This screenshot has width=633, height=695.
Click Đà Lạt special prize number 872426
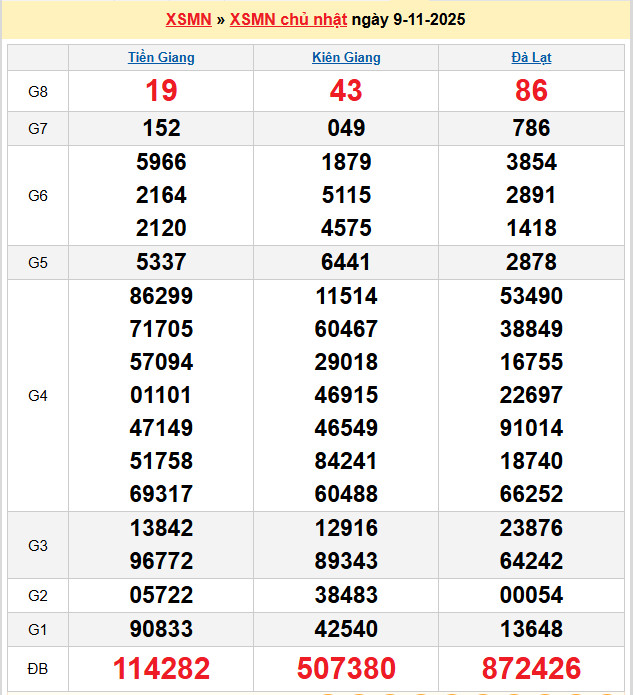(x=531, y=668)
